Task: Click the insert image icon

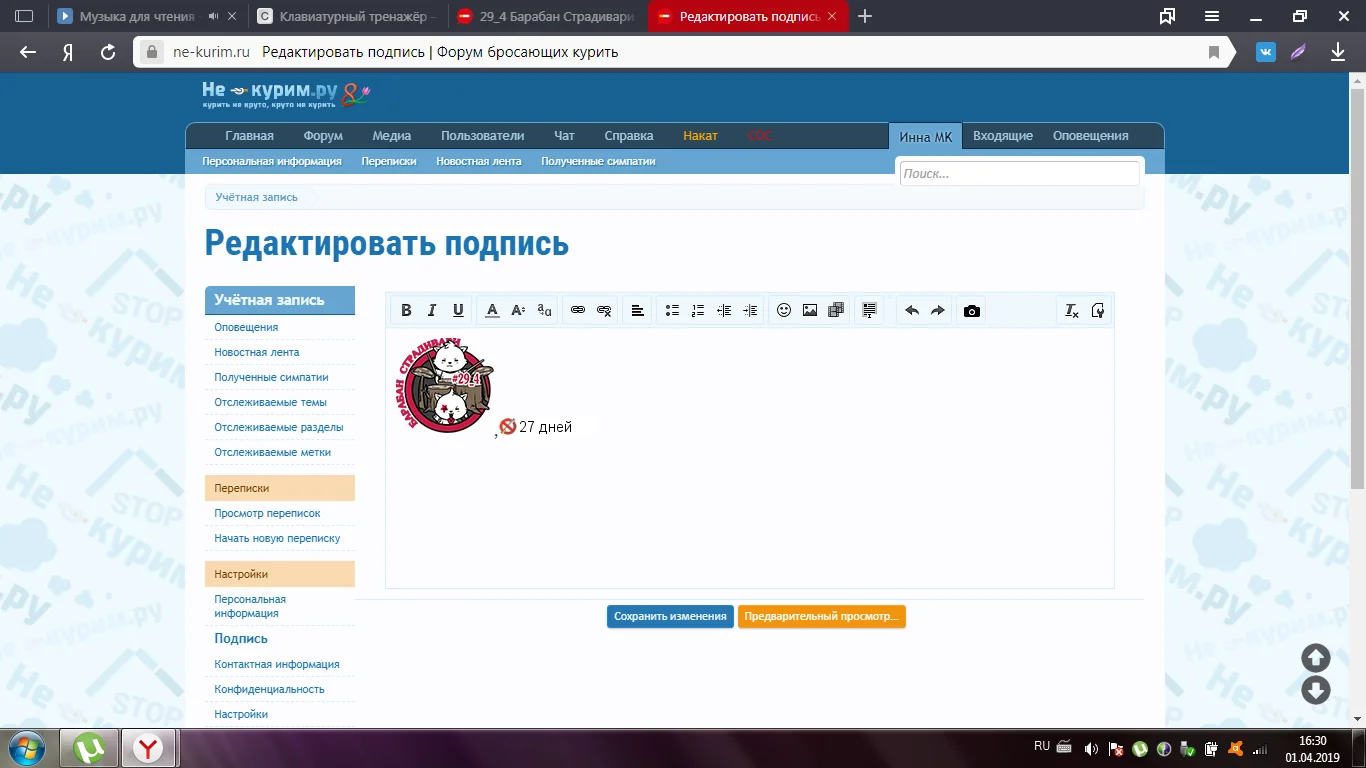Action: click(810, 311)
